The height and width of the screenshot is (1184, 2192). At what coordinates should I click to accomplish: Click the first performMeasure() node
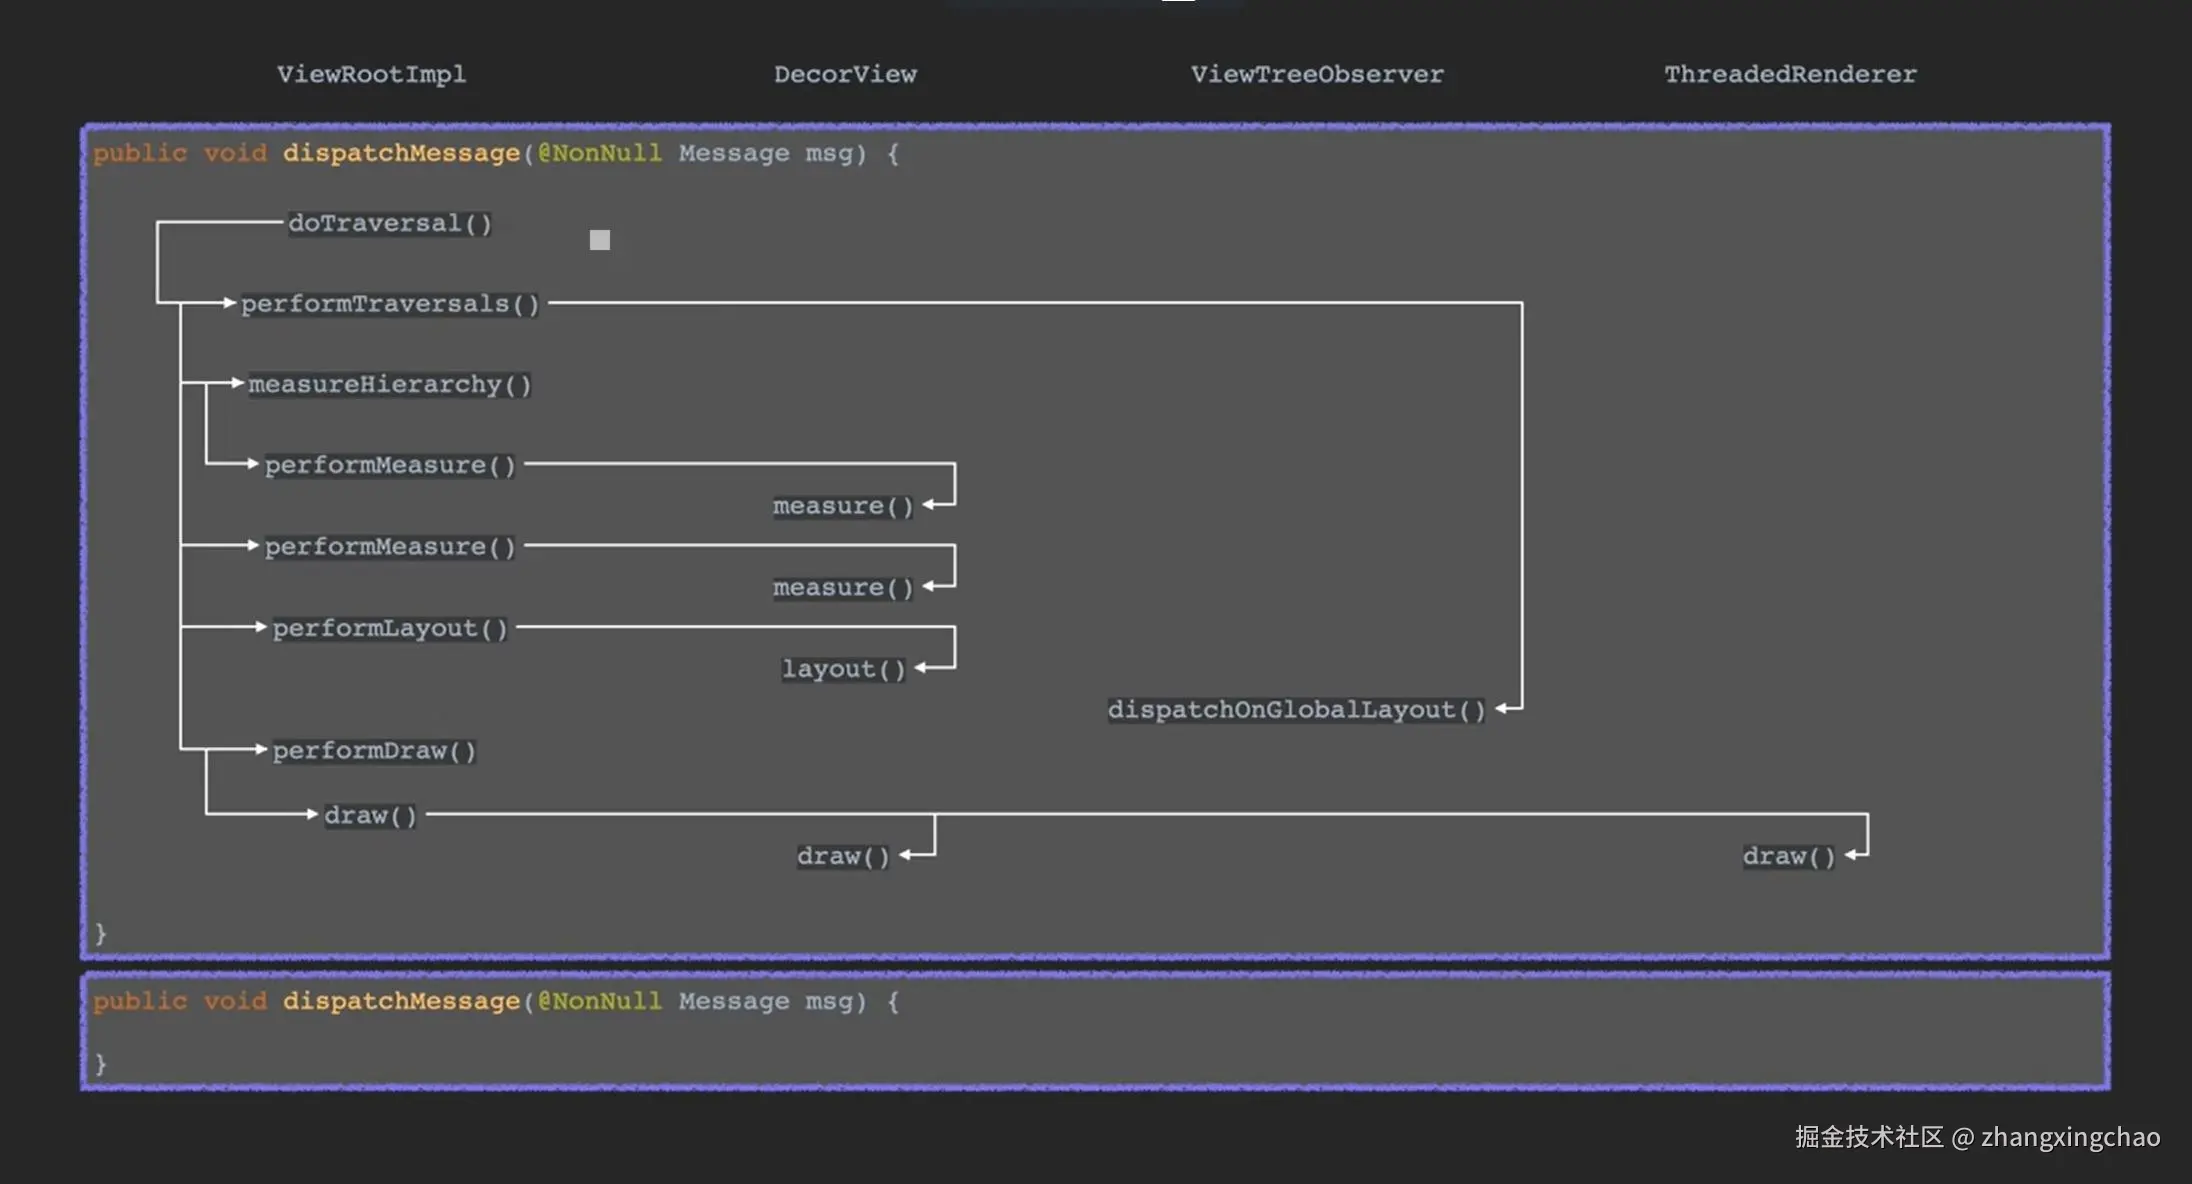(389, 466)
